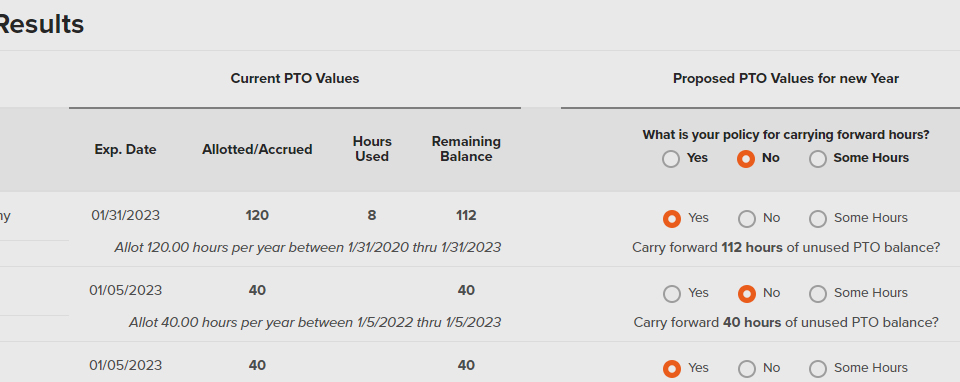Select Yes radio in bottom partially visible row
Viewport: 960px width, 382px height.
(x=672, y=369)
